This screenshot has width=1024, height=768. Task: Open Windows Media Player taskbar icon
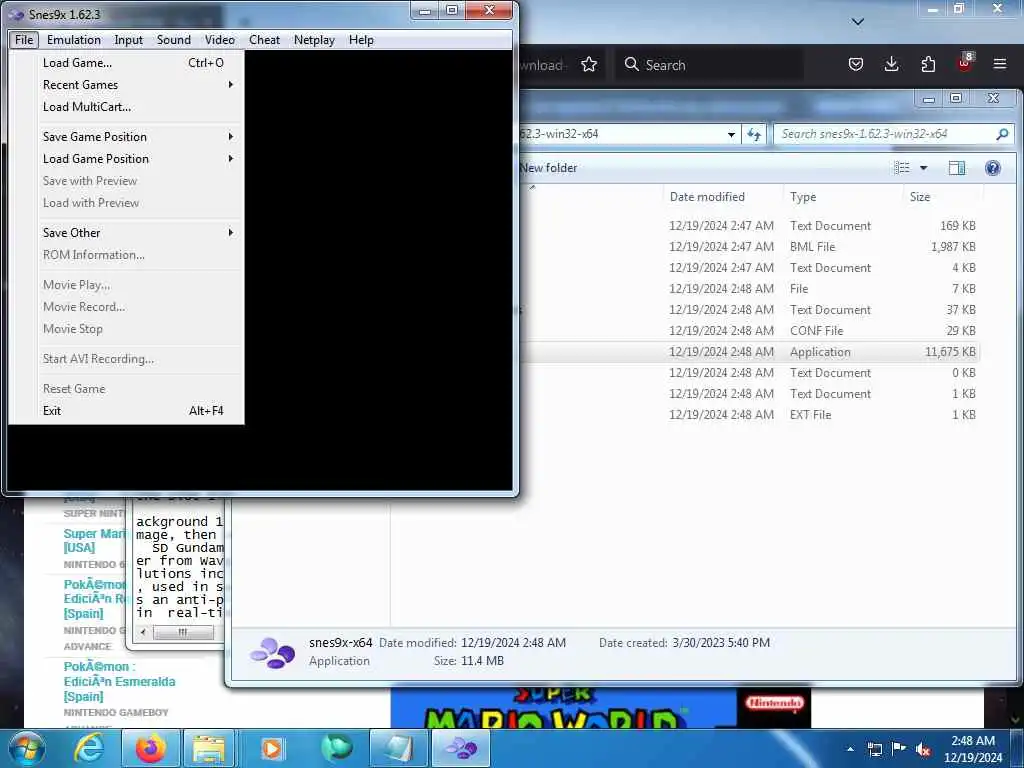[x=271, y=748]
